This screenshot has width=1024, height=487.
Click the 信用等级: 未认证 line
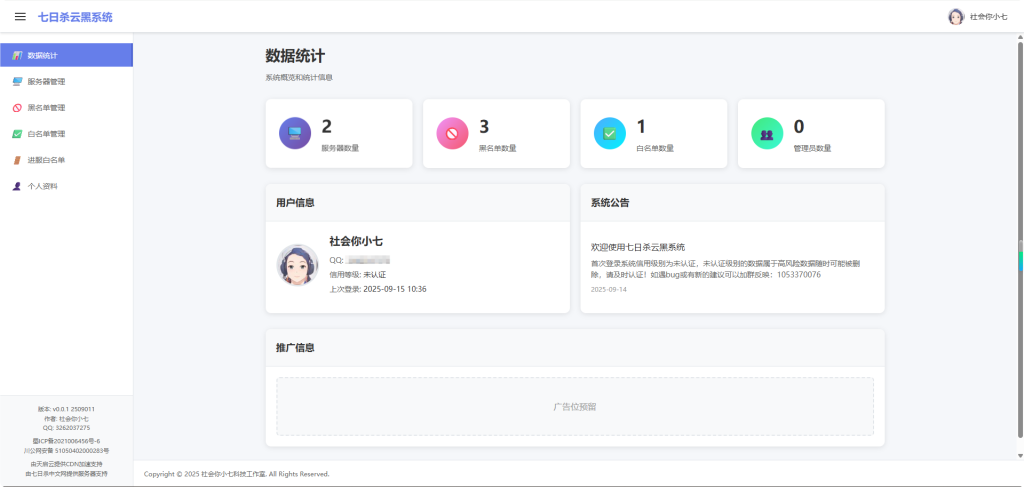tap(358, 274)
